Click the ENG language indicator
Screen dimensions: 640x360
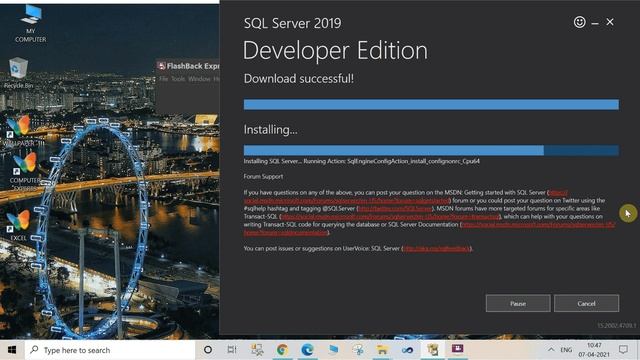point(566,350)
